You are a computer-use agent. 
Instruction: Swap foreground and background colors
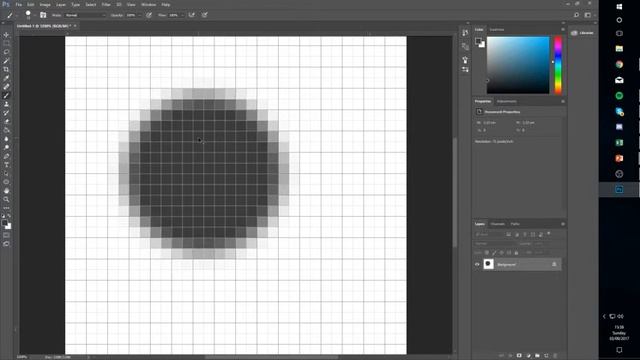[9, 216]
